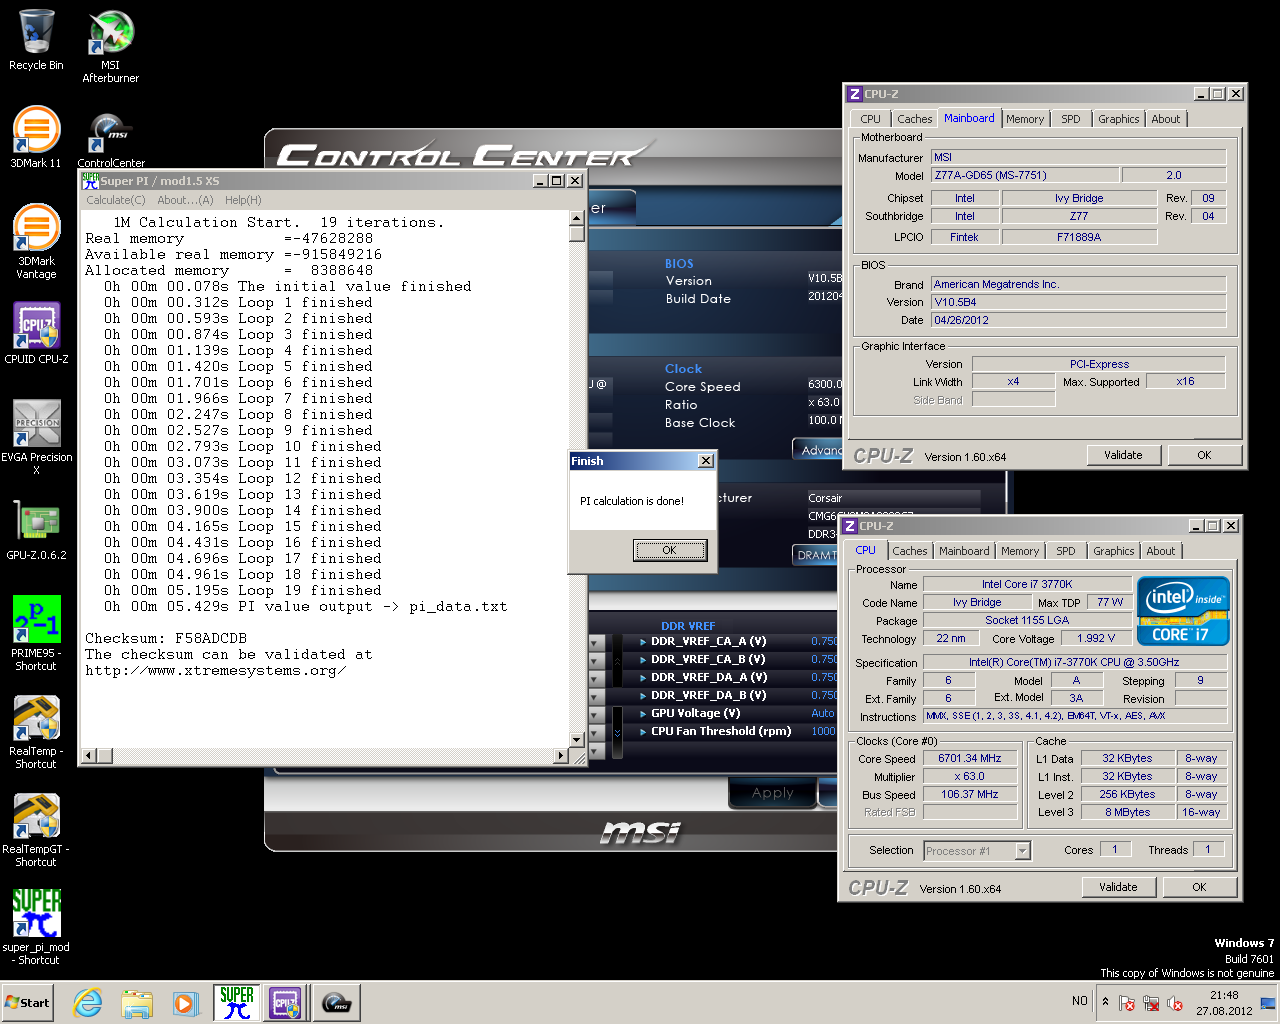The height and width of the screenshot is (1024, 1280).
Task: Click the Show Desktop icon beside the clock
Action: 1268,1002
